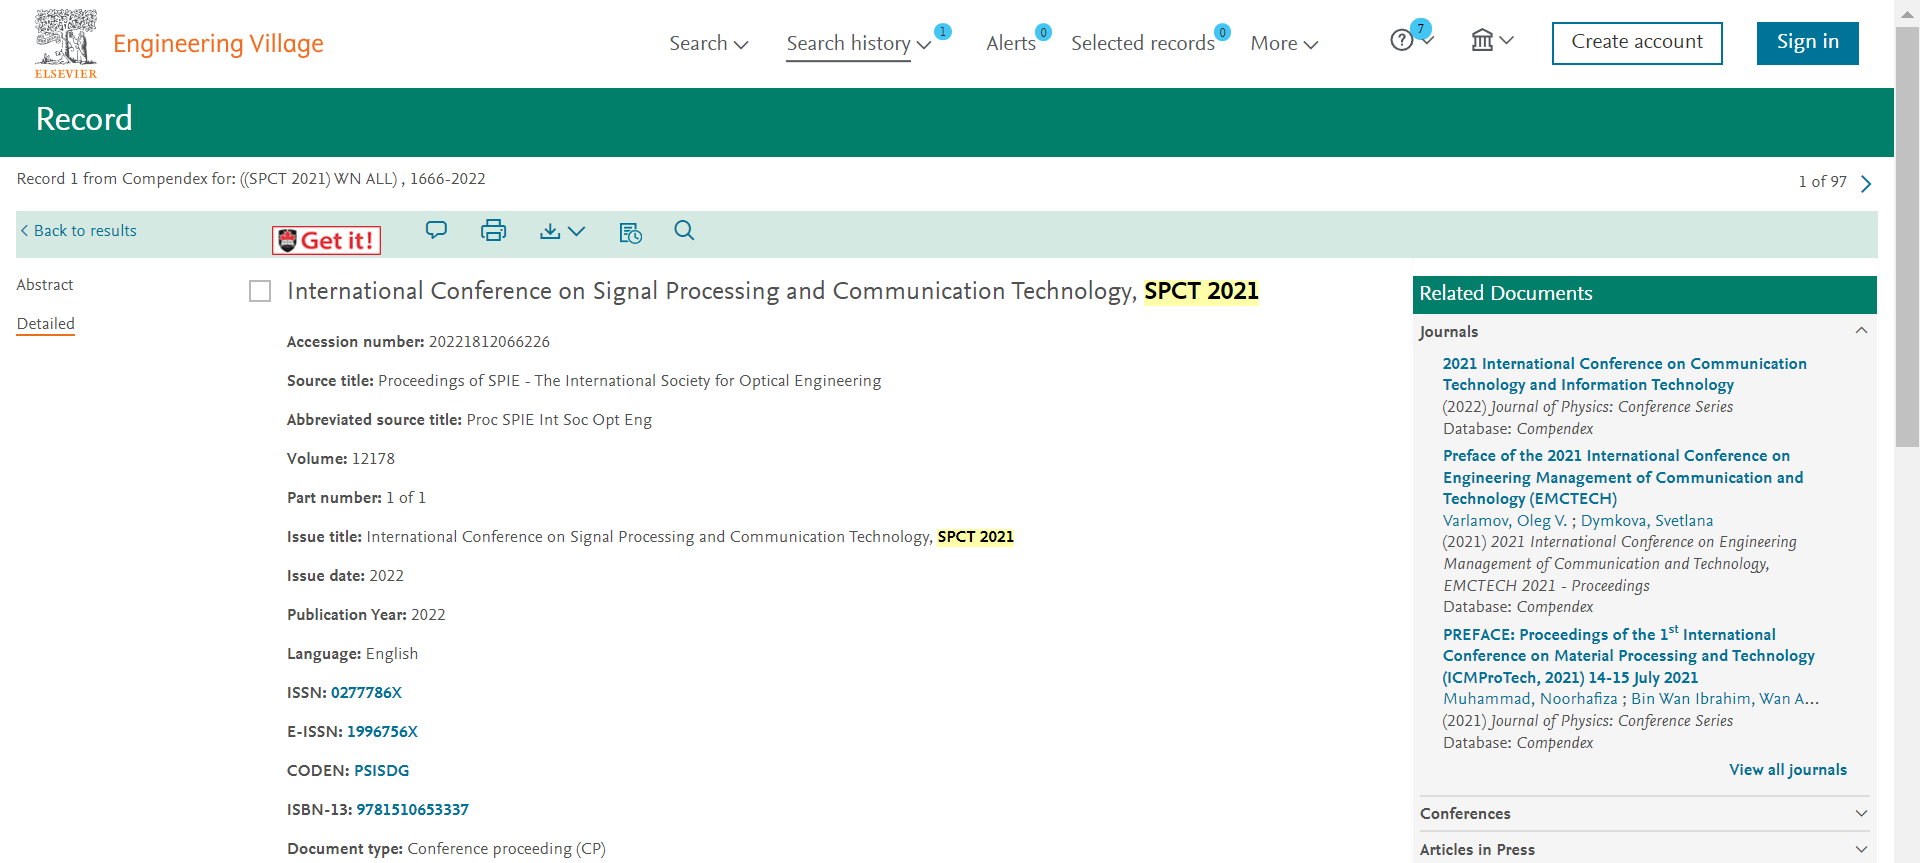This screenshot has width=1920, height=863.
Task: Click the Volume value 12178
Action: (x=373, y=459)
